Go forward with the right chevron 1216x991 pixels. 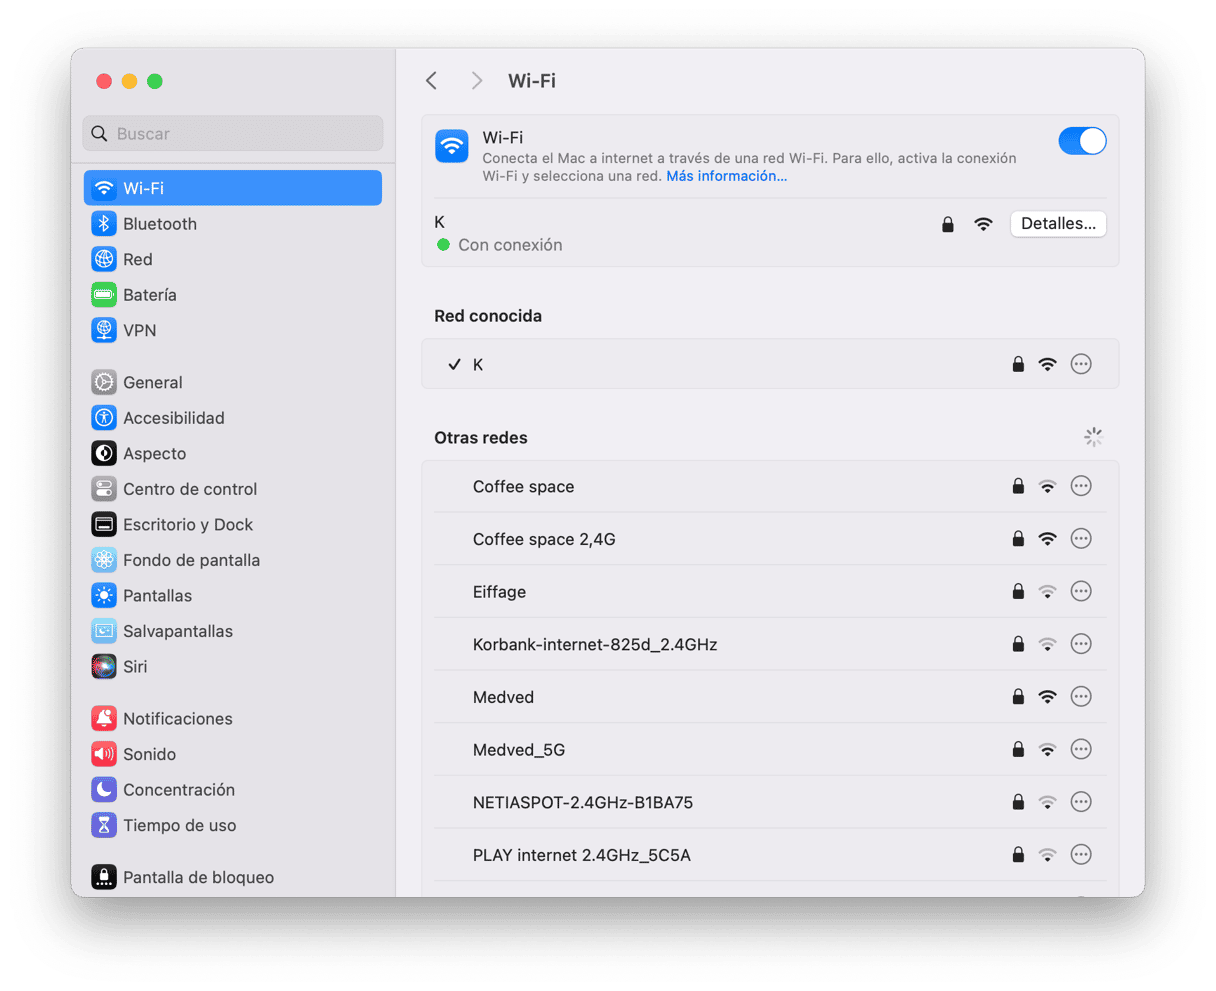pyautogui.click(x=477, y=81)
